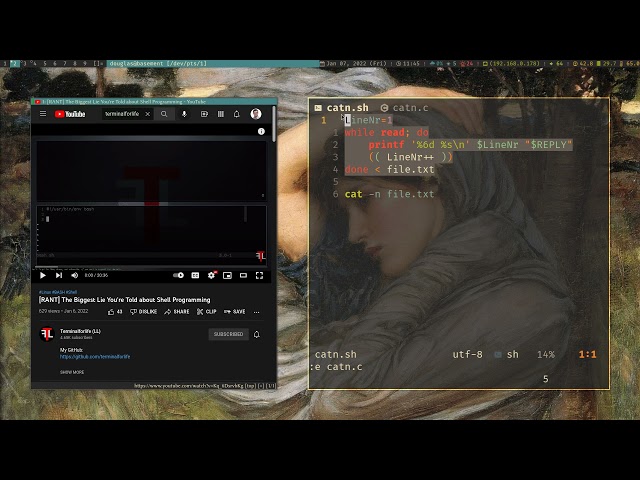Image resolution: width=640 pixels, height=480 pixels.
Task: Enter fullscreen mode in the player
Action: point(259,276)
